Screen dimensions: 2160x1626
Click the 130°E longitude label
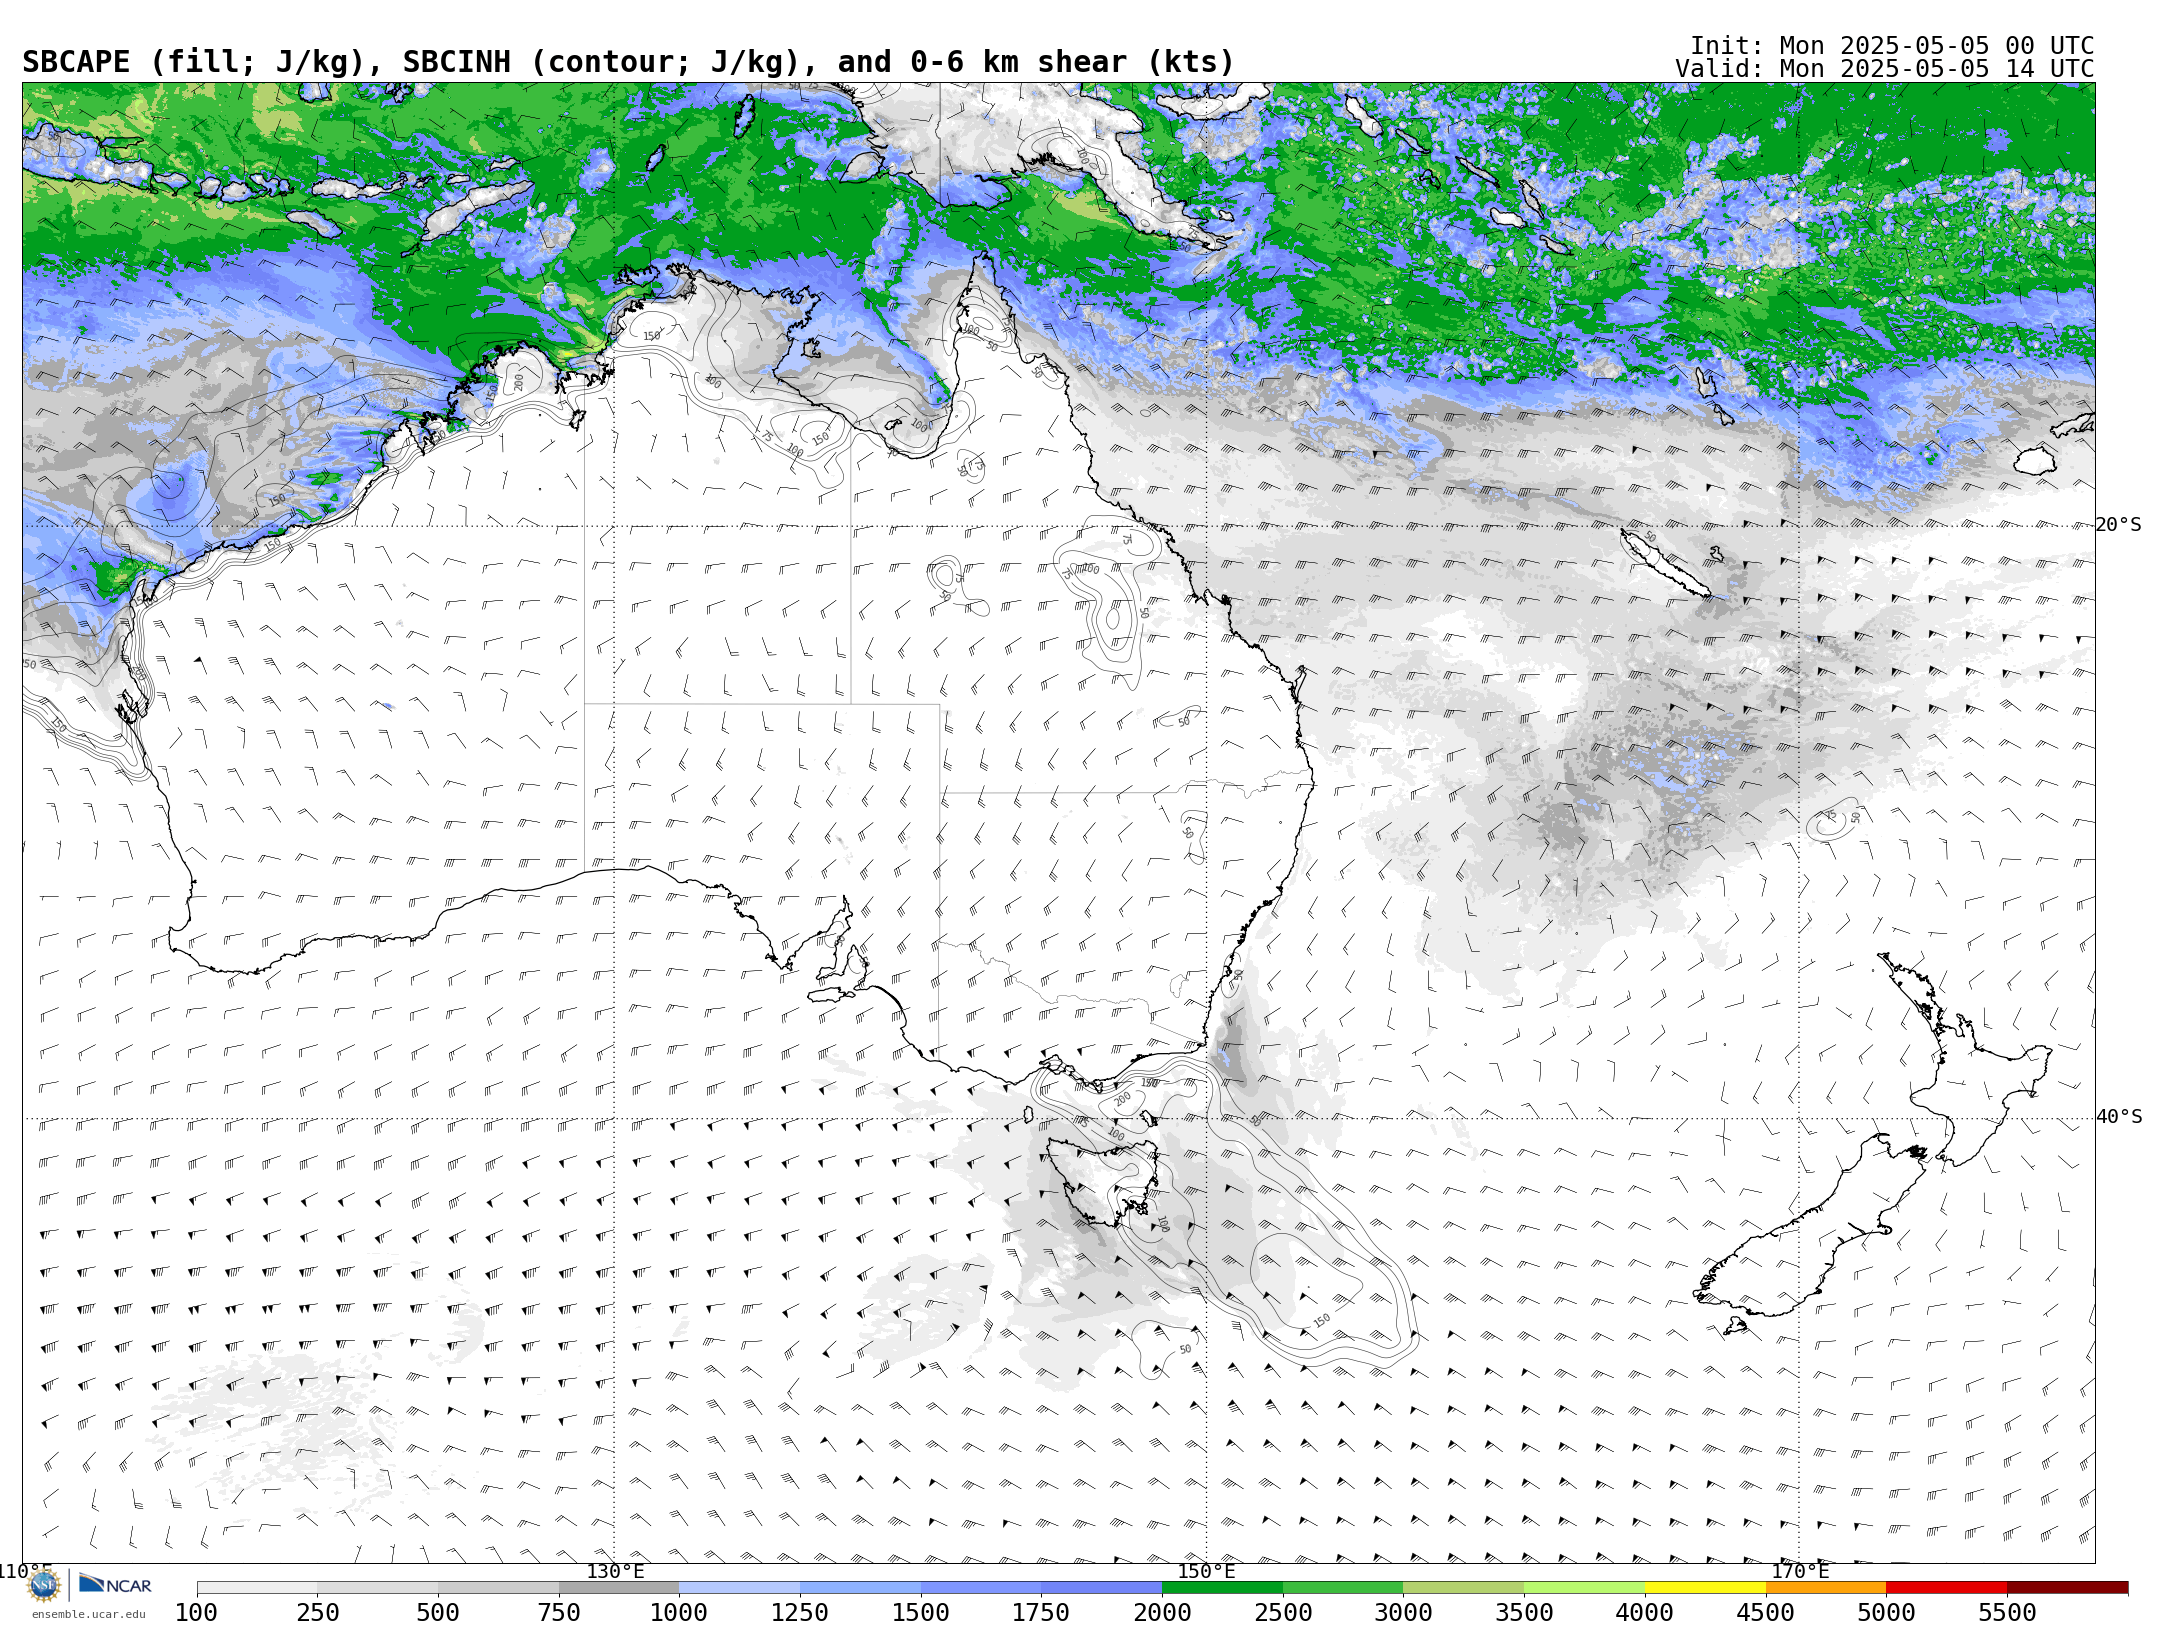pos(615,1571)
